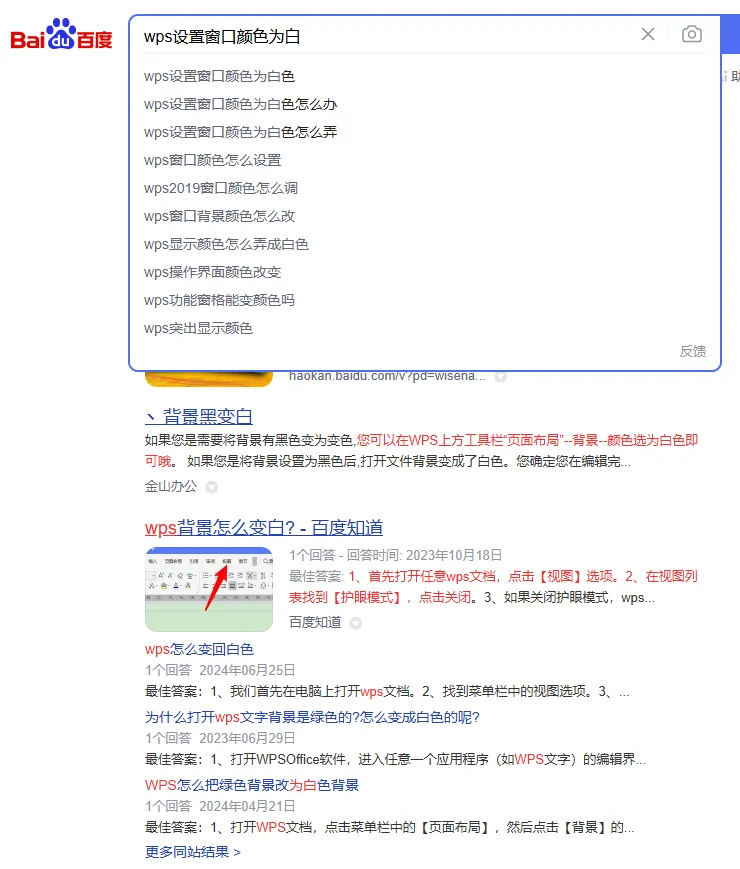740x869 pixels.
Task: Click the red snippet text mentioning 页面布局
Action: 421,451
